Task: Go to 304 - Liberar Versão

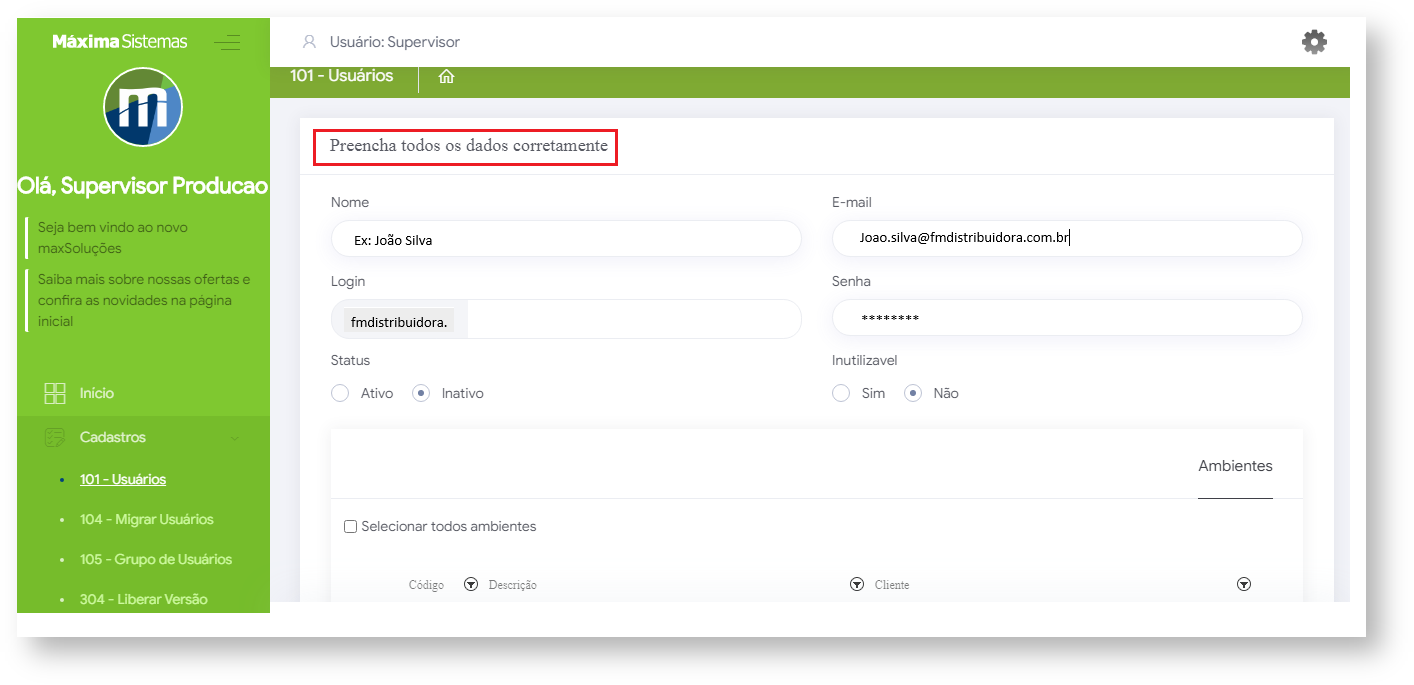Action: [143, 599]
